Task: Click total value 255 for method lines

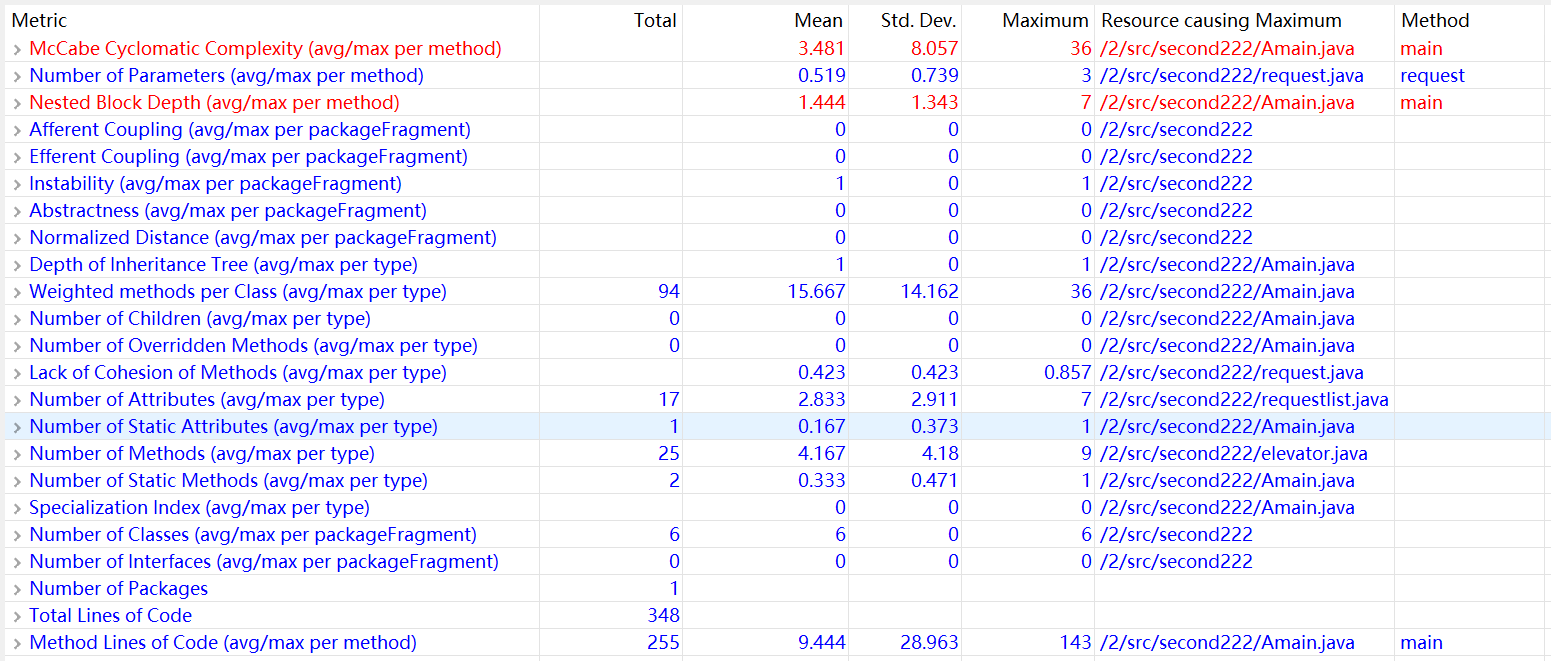Action: (663, 642)
